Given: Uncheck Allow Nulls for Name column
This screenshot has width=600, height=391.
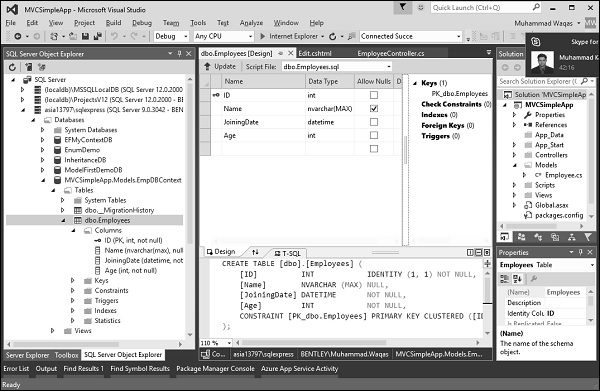Looking at the screenshot, I should (x=374, y=109).
